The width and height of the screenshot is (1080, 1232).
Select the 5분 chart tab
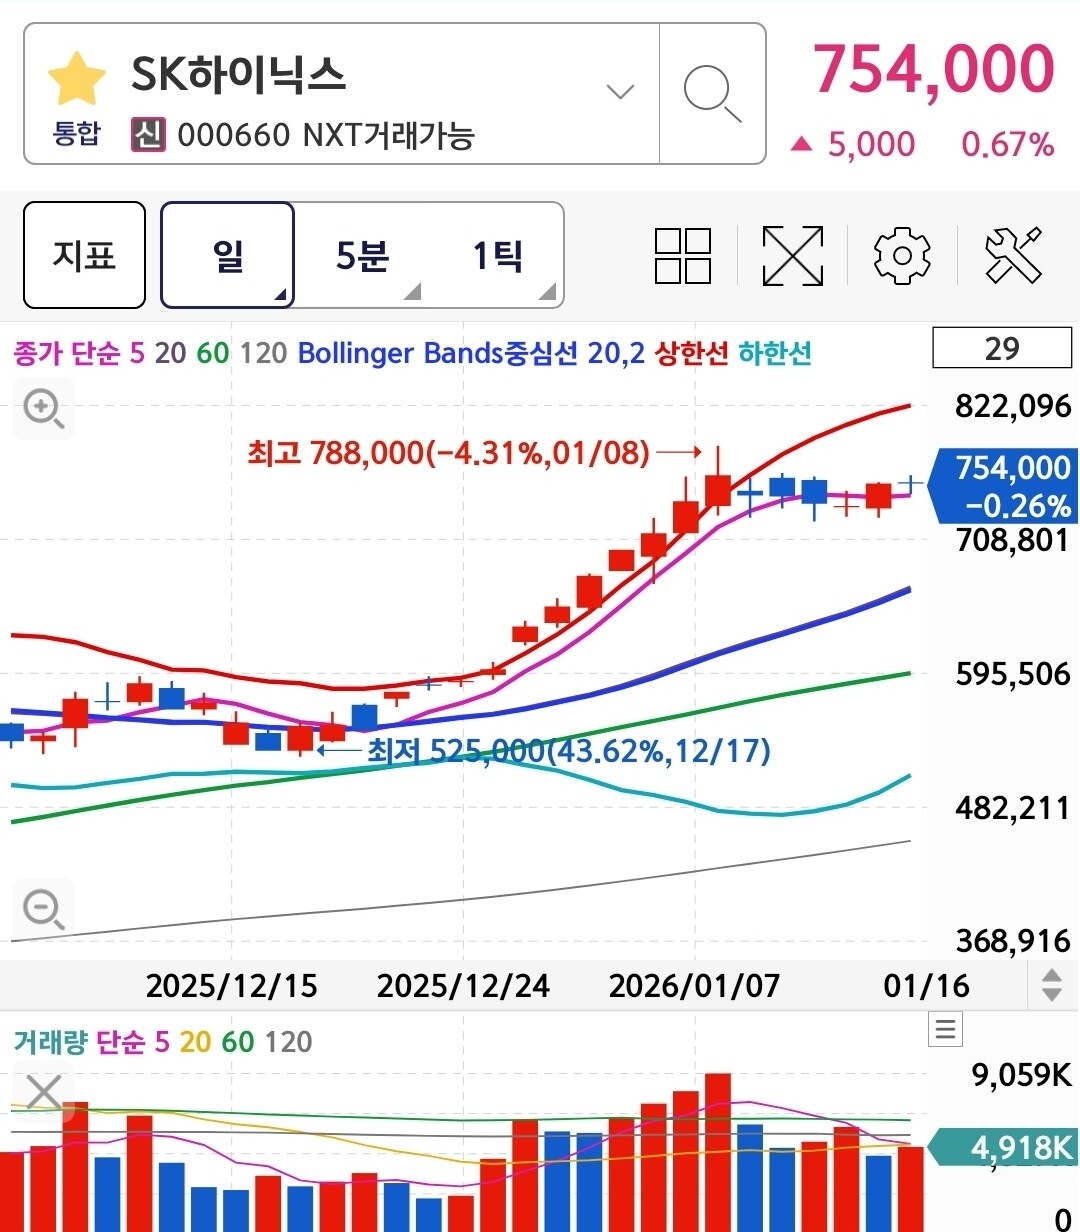[362, 255]
